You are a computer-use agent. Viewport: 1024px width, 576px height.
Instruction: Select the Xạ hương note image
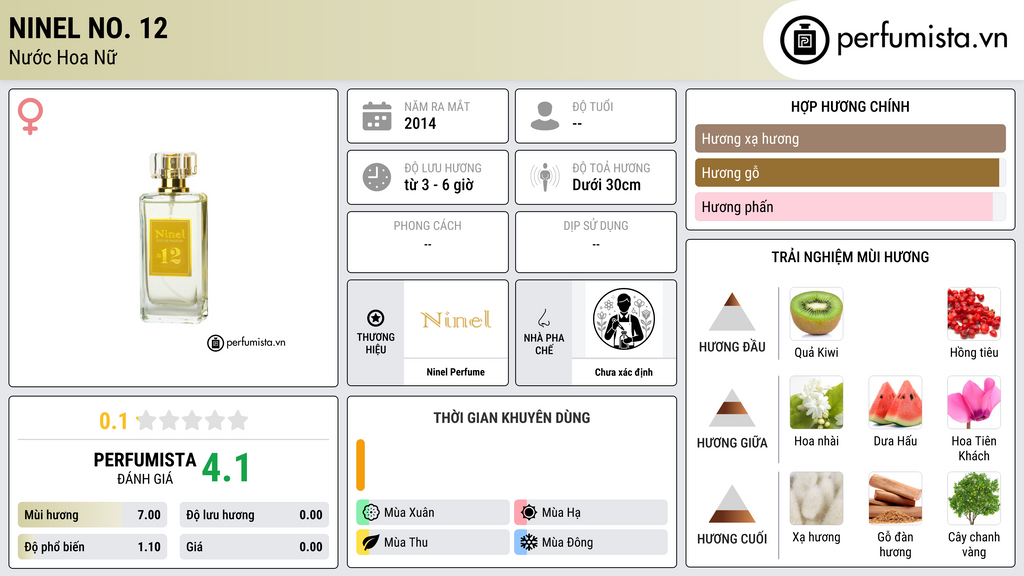click(x=816, y=498)
